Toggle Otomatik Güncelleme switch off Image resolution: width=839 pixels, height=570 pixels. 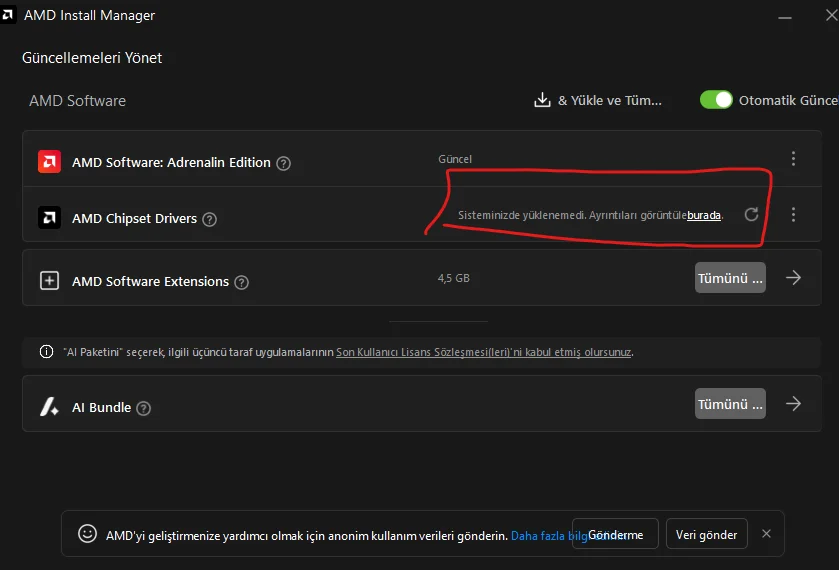tap(716, 100)
